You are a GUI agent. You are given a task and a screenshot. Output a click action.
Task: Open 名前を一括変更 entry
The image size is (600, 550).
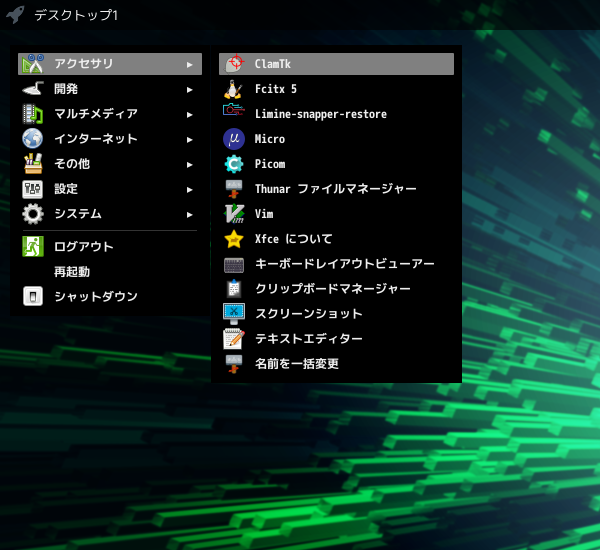[x=336, y=364]
